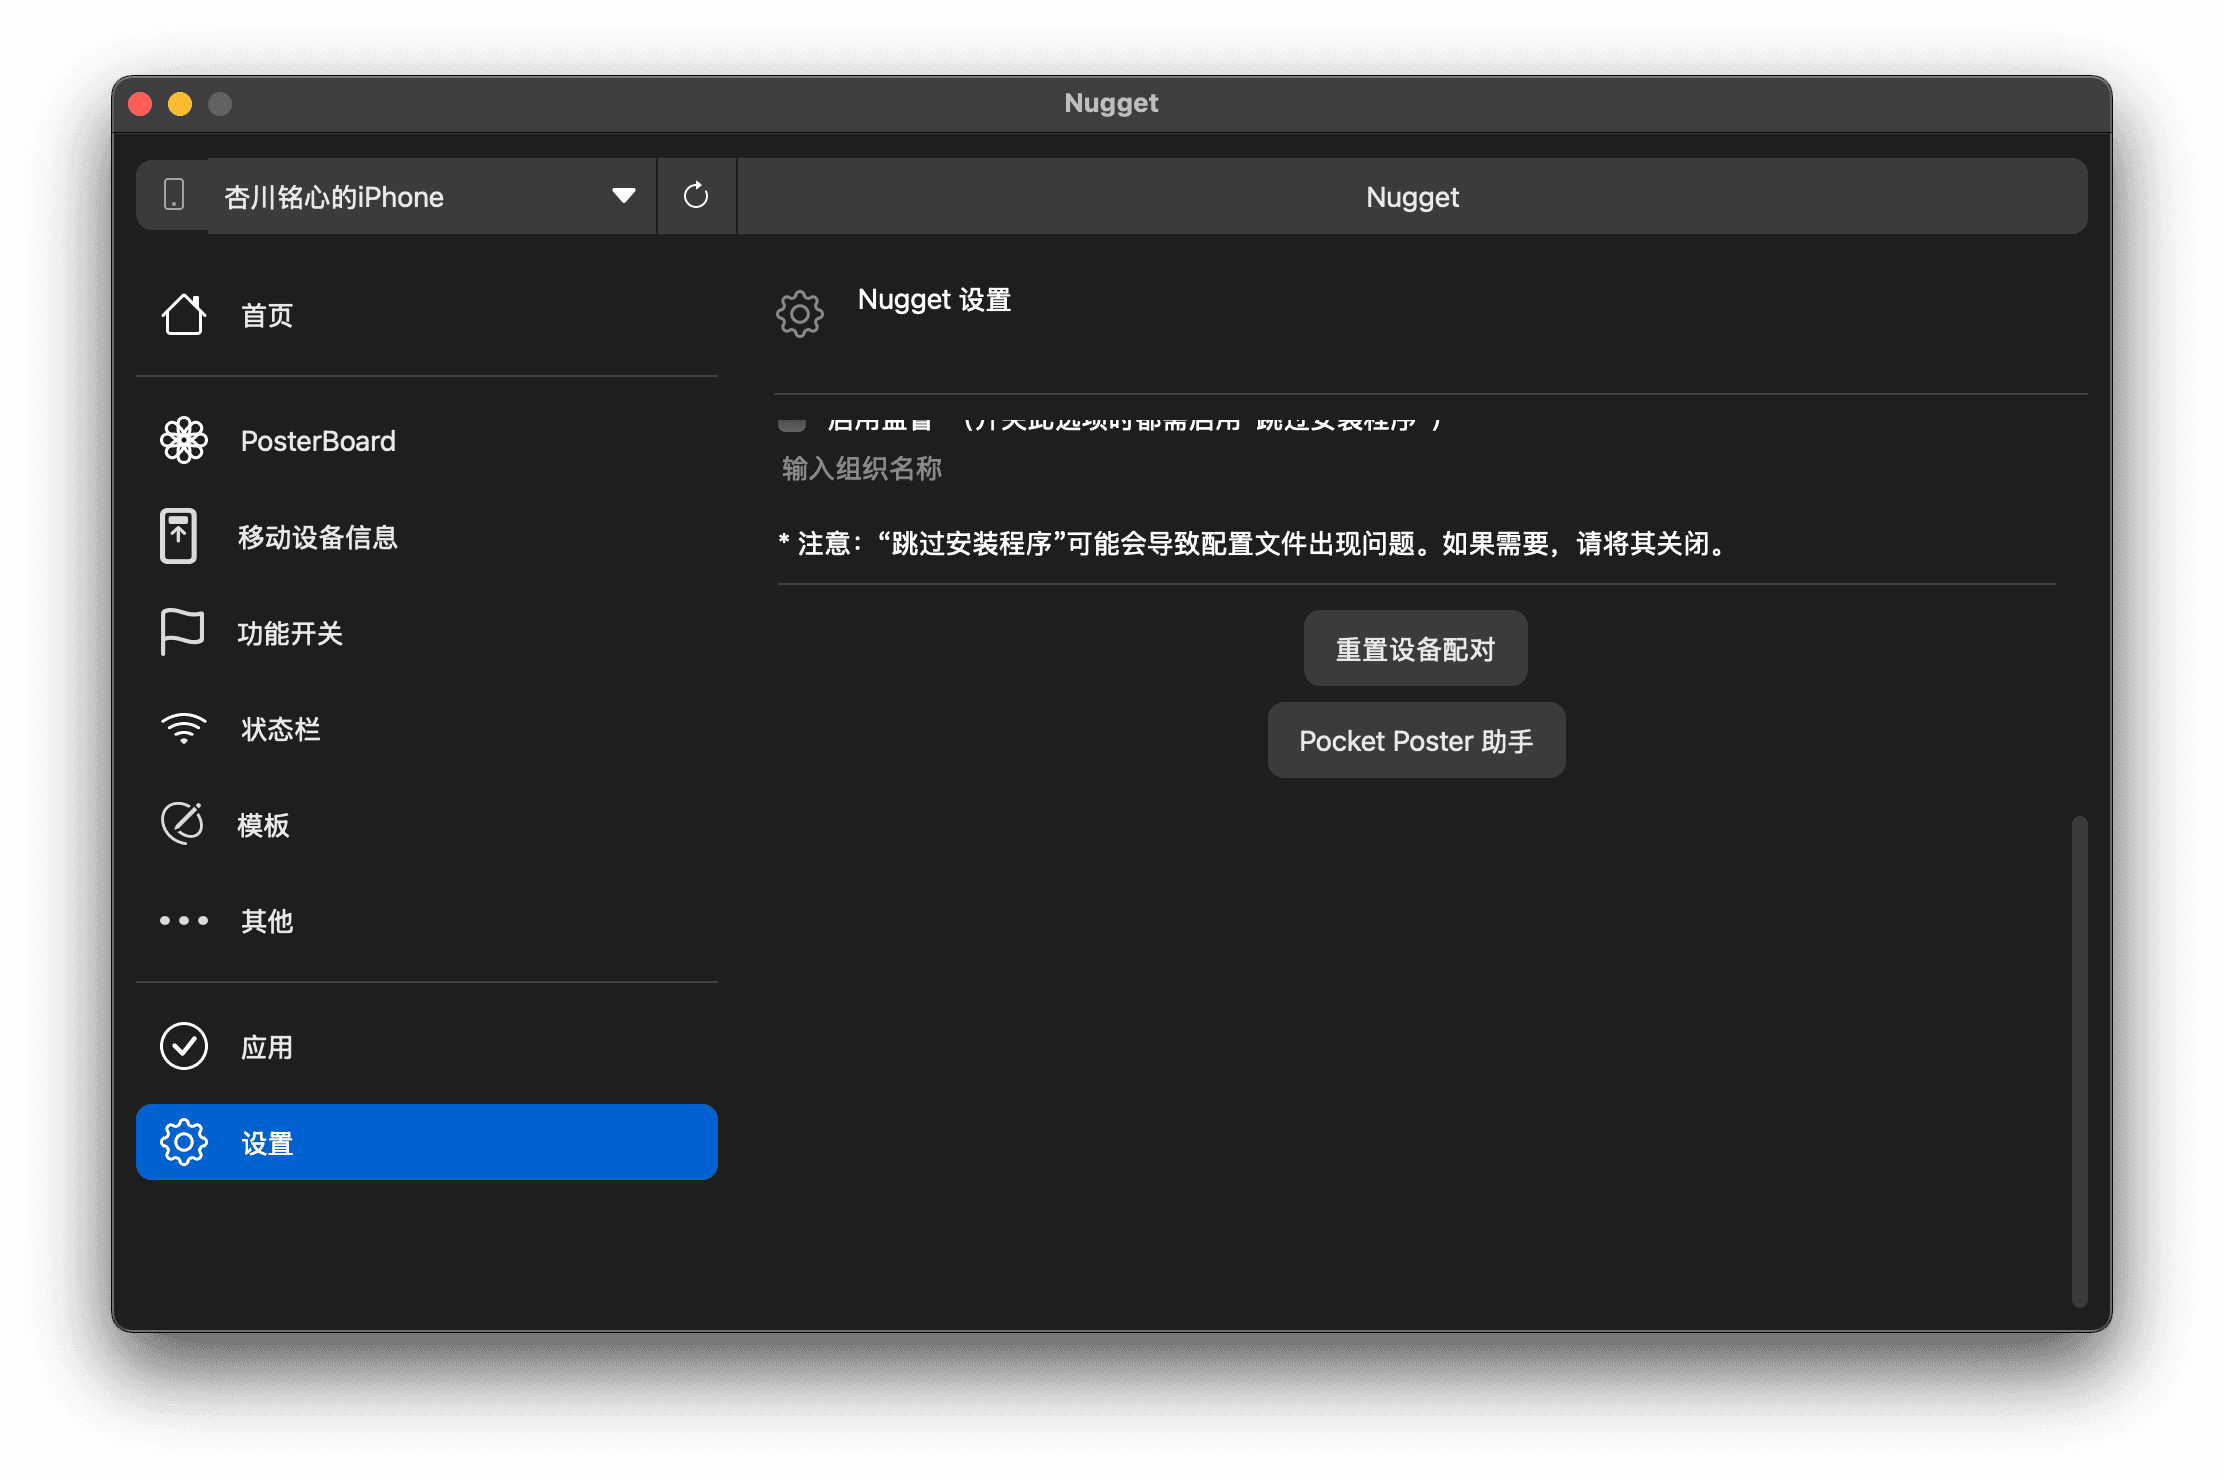The image size is (2224, 1480).
Task: Click the refresh device list icon
Action: [696, 196]
